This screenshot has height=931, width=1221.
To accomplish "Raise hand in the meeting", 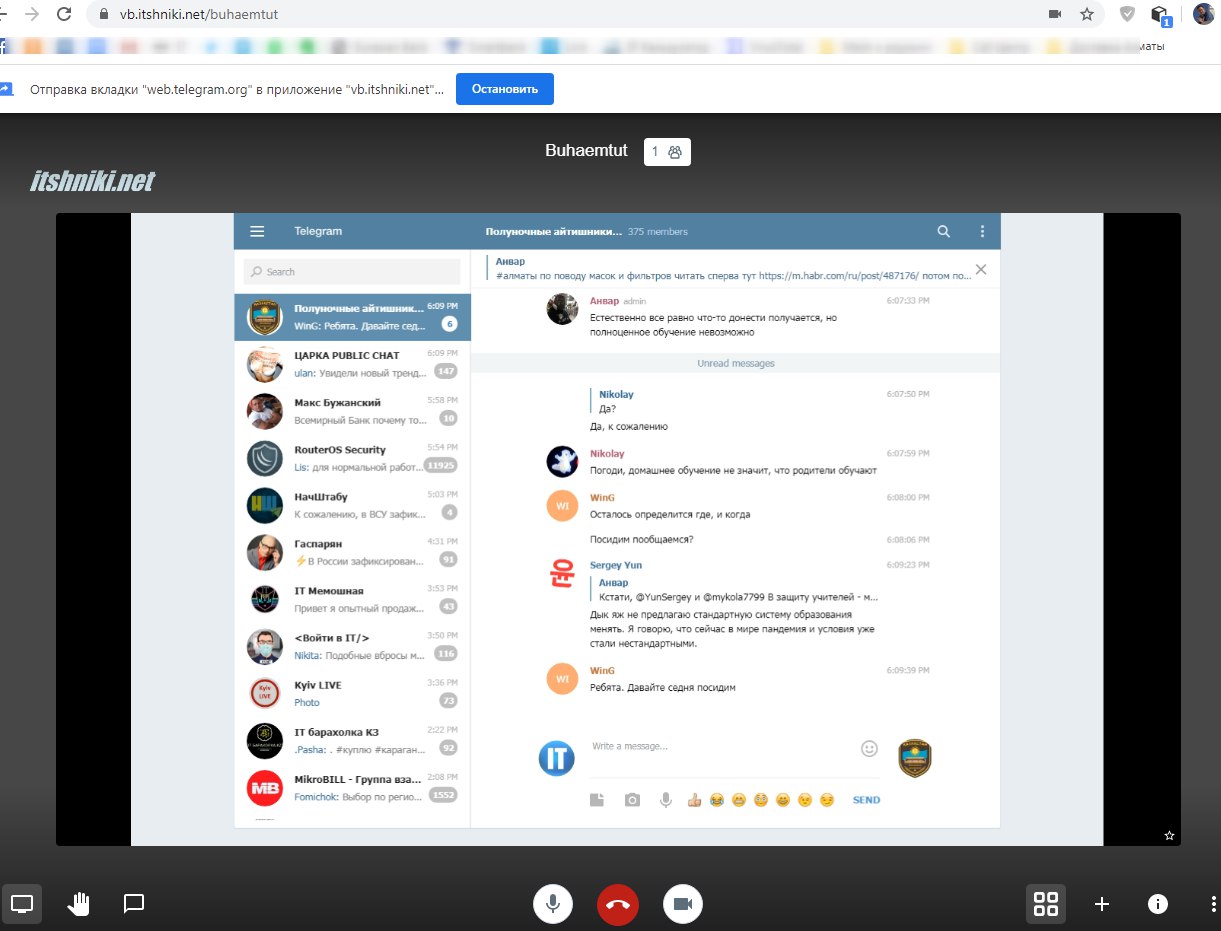I will [x=78, y=904].
